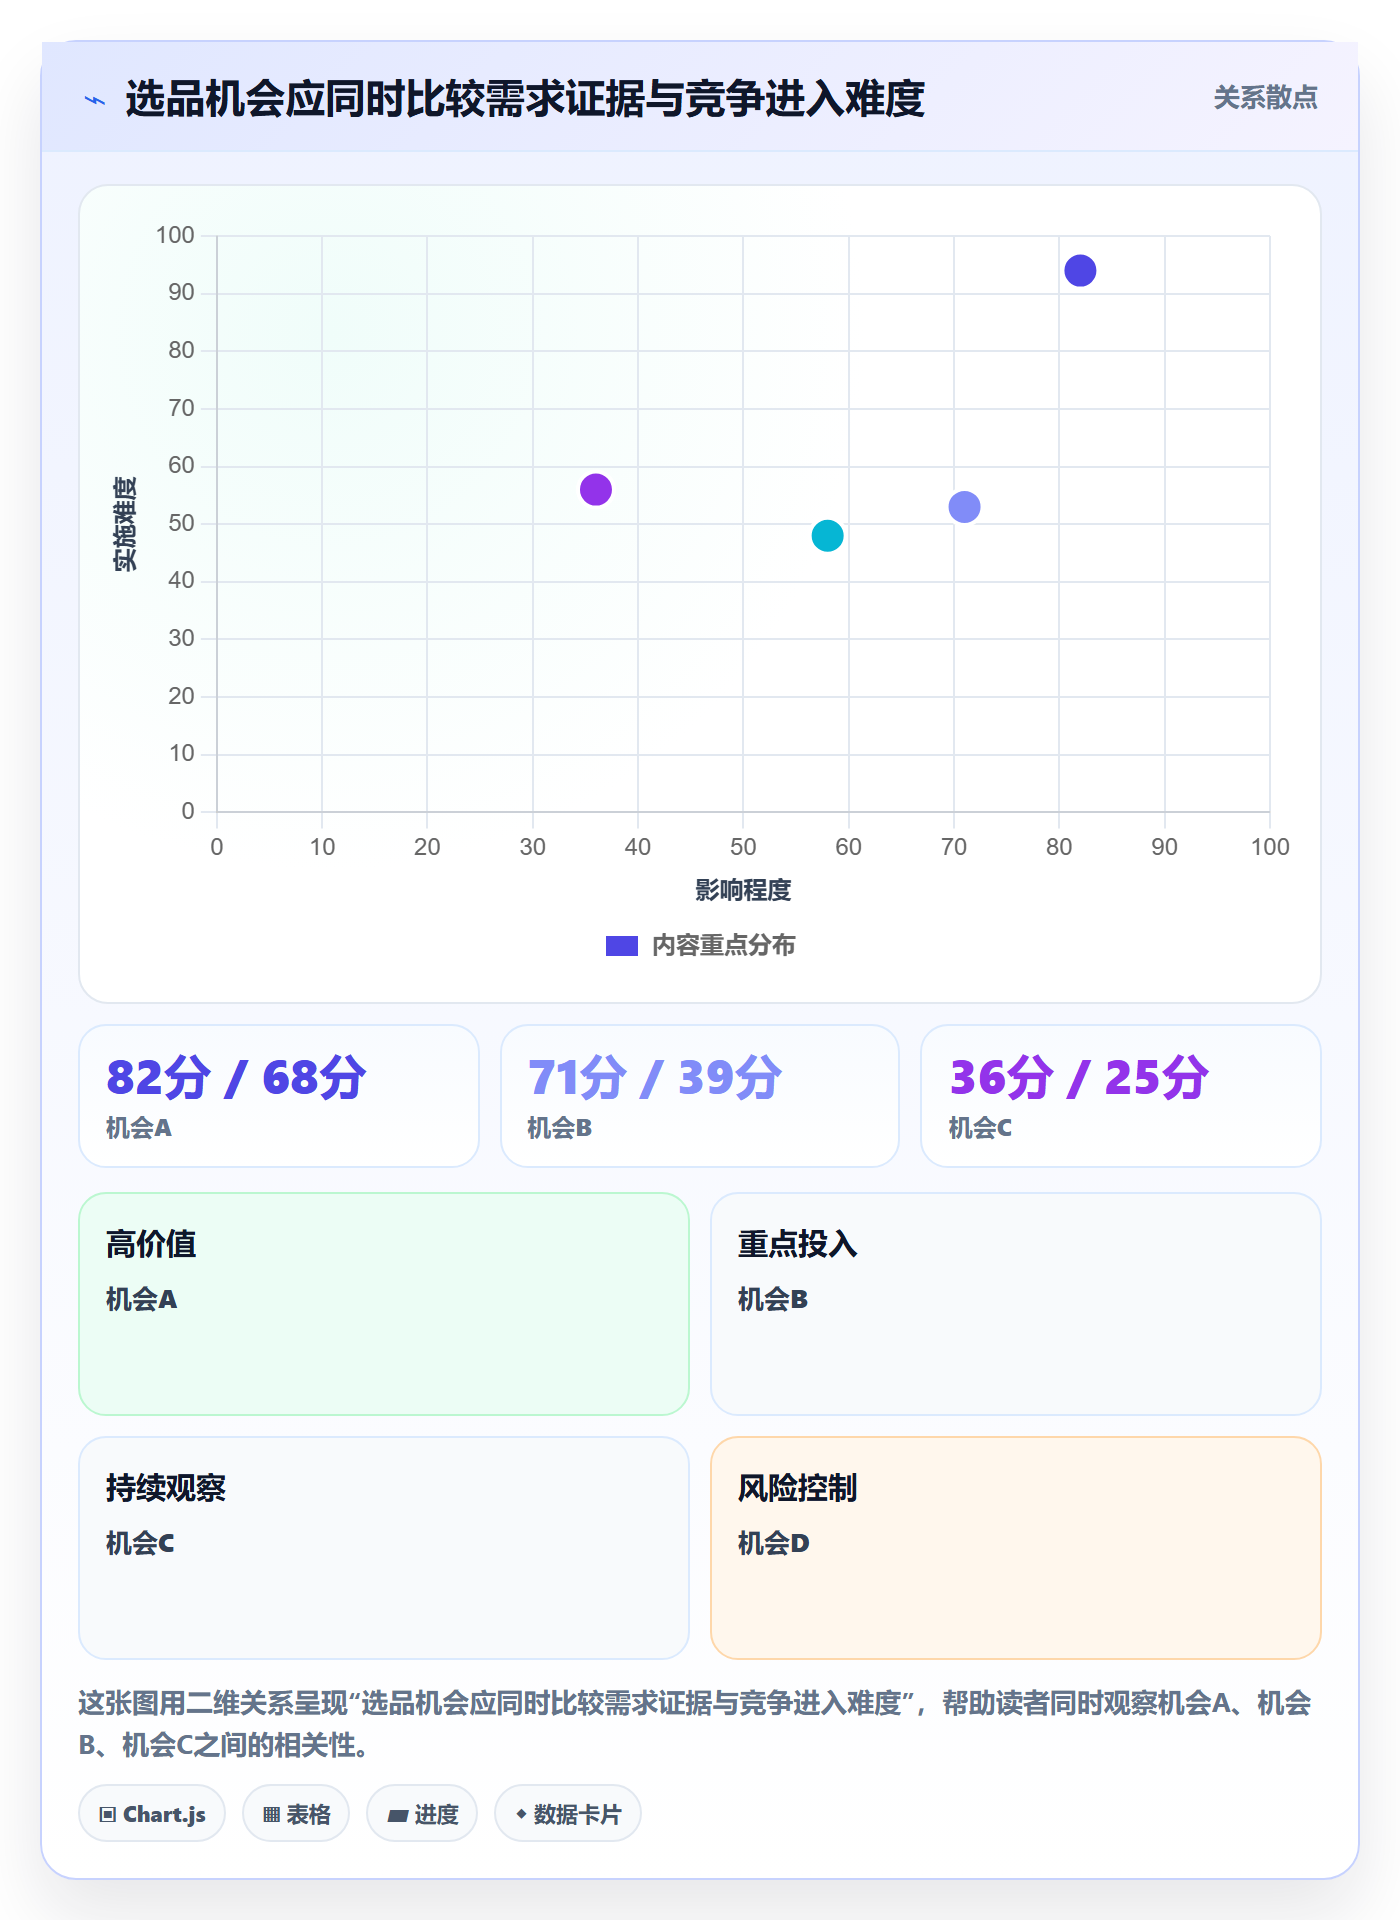
Task: Click the lightning bolt icon beside the title
Action: pyautogui.click(x=95, y=100)
